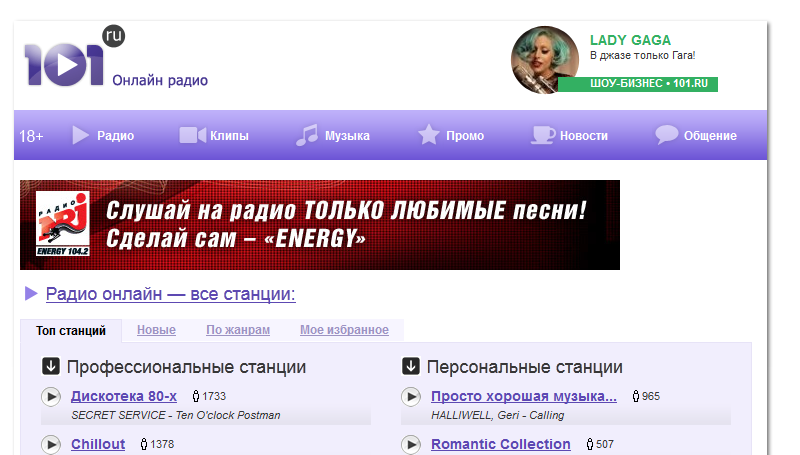The height and width of the screenshot is (455, 800).
Task: Switch to the По жанрам tab
Action: pos(238,330)
